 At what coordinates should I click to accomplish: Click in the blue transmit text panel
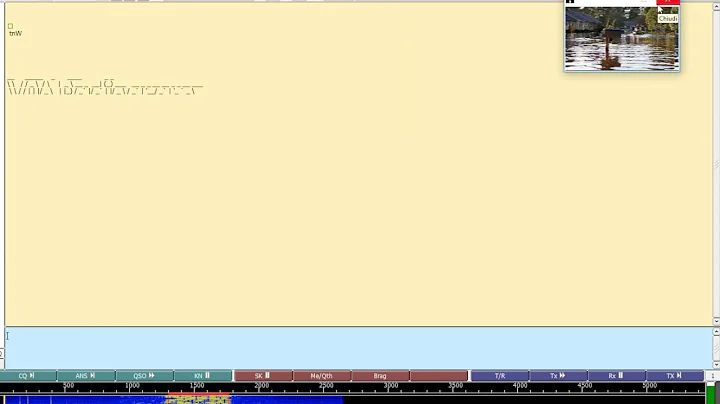point(358,348)
